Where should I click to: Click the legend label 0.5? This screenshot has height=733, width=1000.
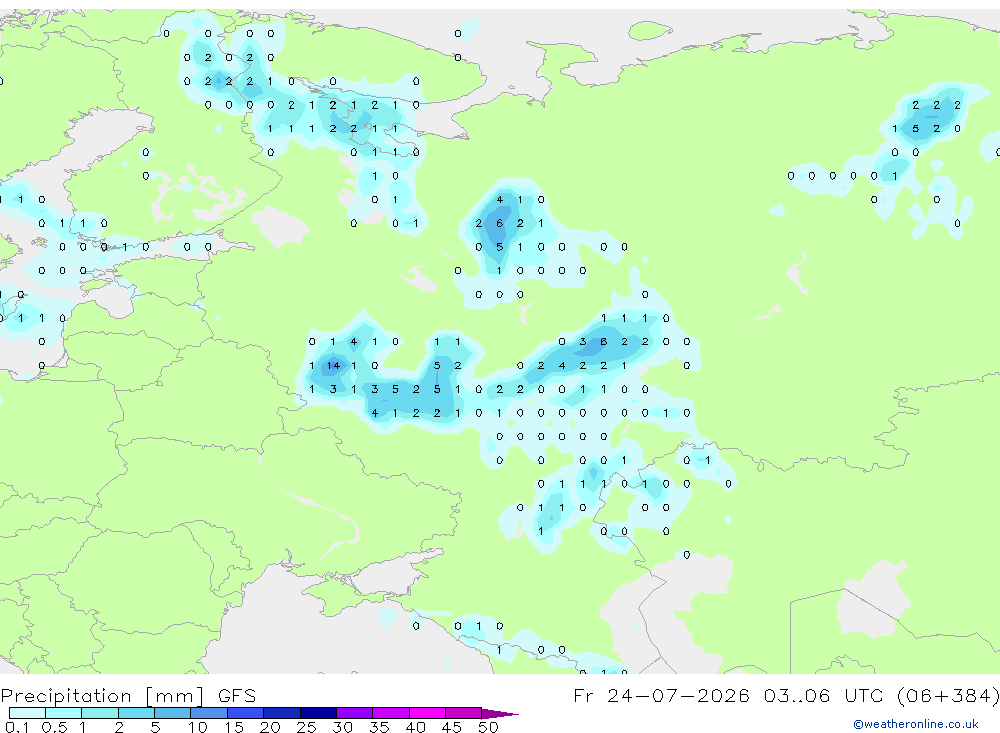pyautogui.click(x=54, y=727)
